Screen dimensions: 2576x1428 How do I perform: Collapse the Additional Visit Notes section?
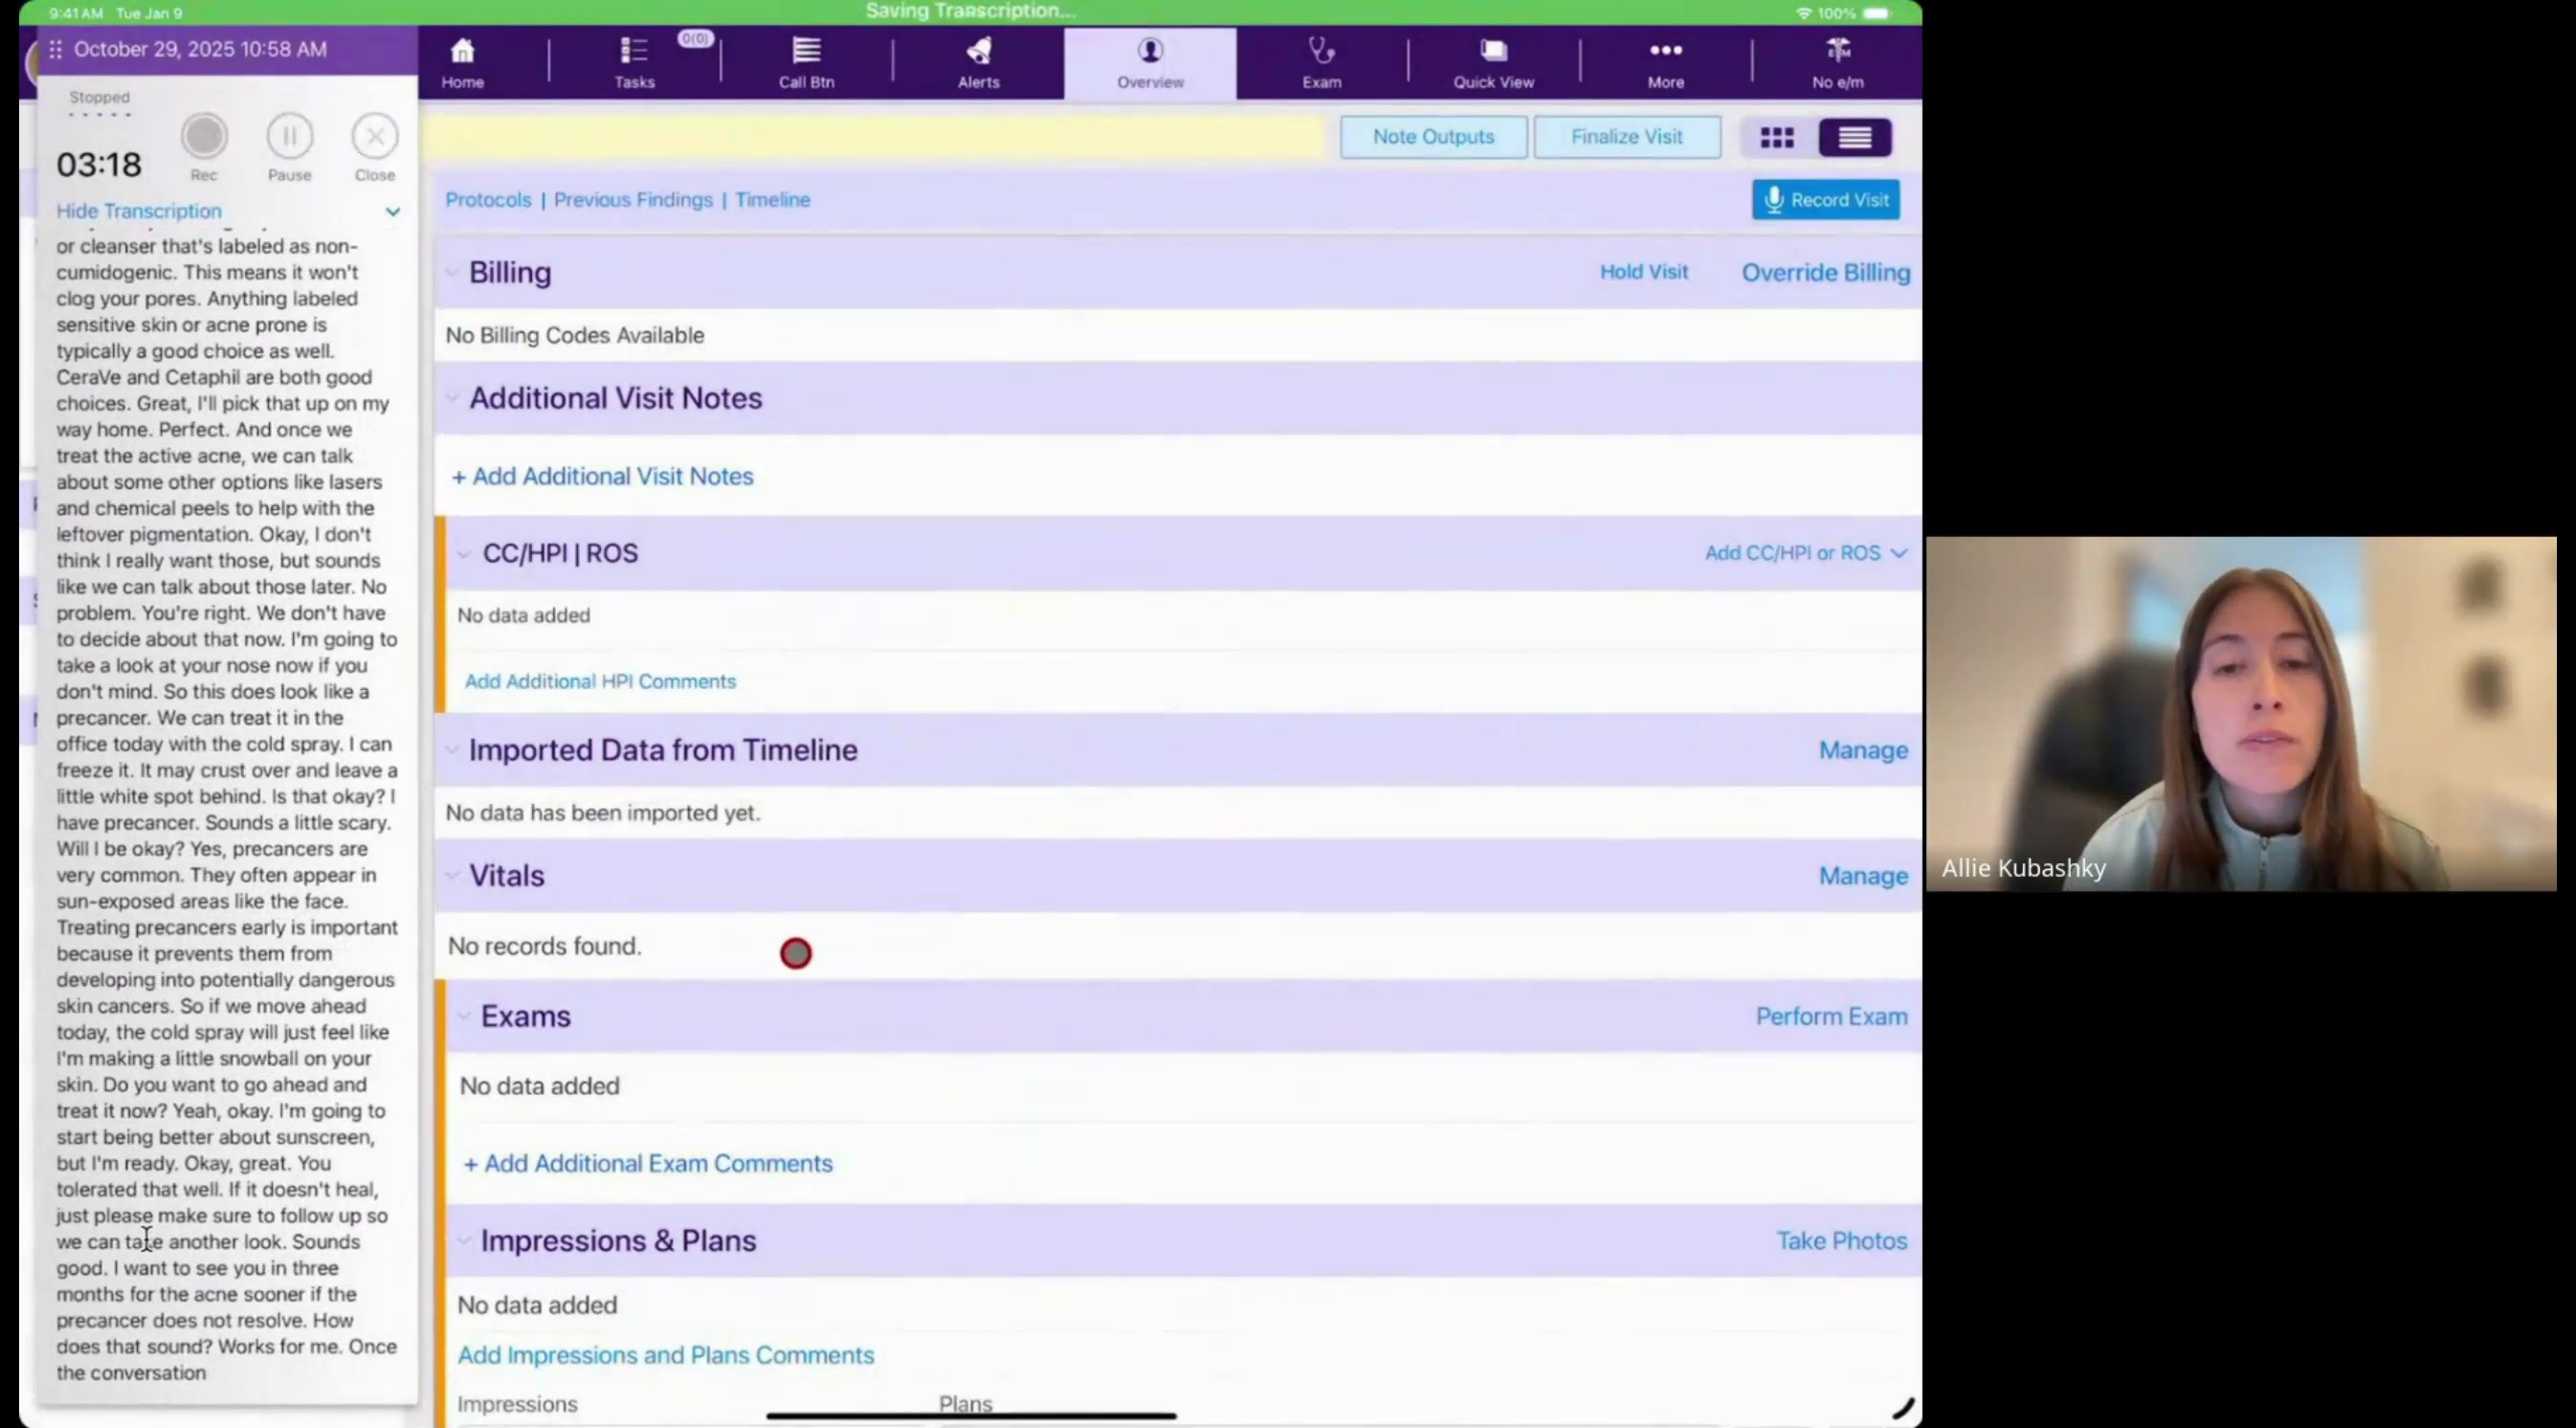pos(452,398)
